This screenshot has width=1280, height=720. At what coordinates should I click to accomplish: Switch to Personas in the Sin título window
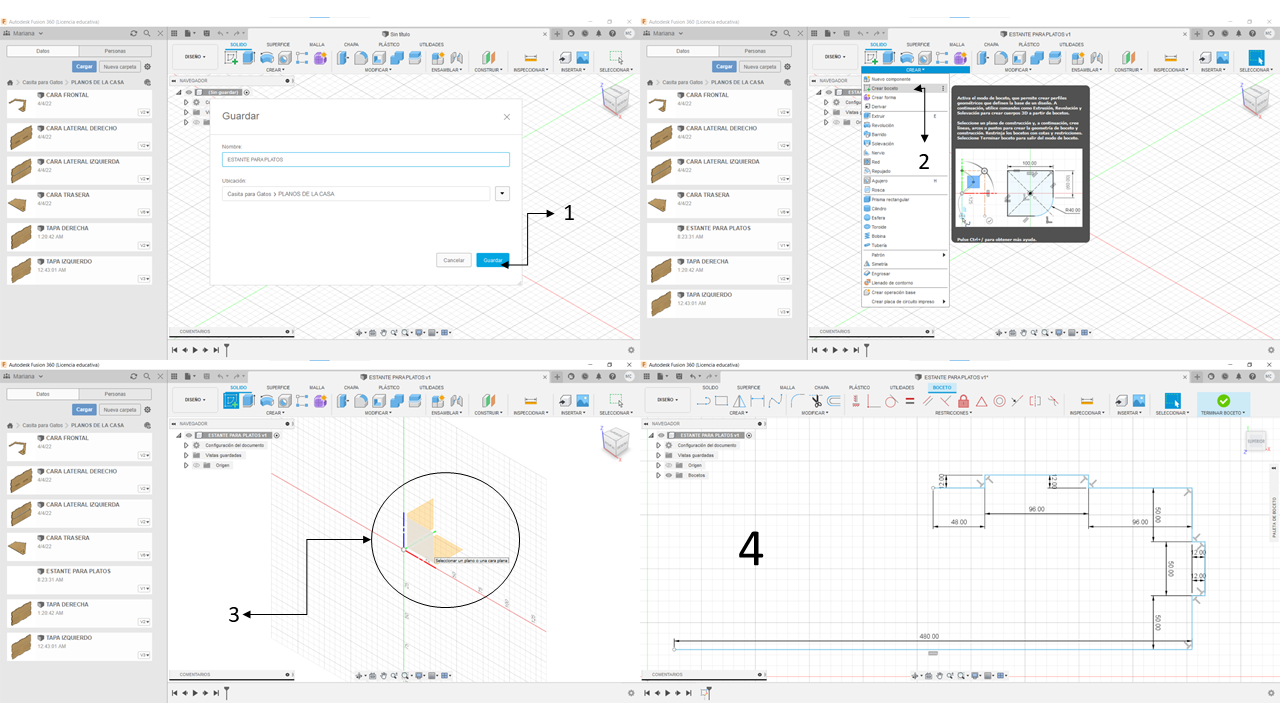115,51
